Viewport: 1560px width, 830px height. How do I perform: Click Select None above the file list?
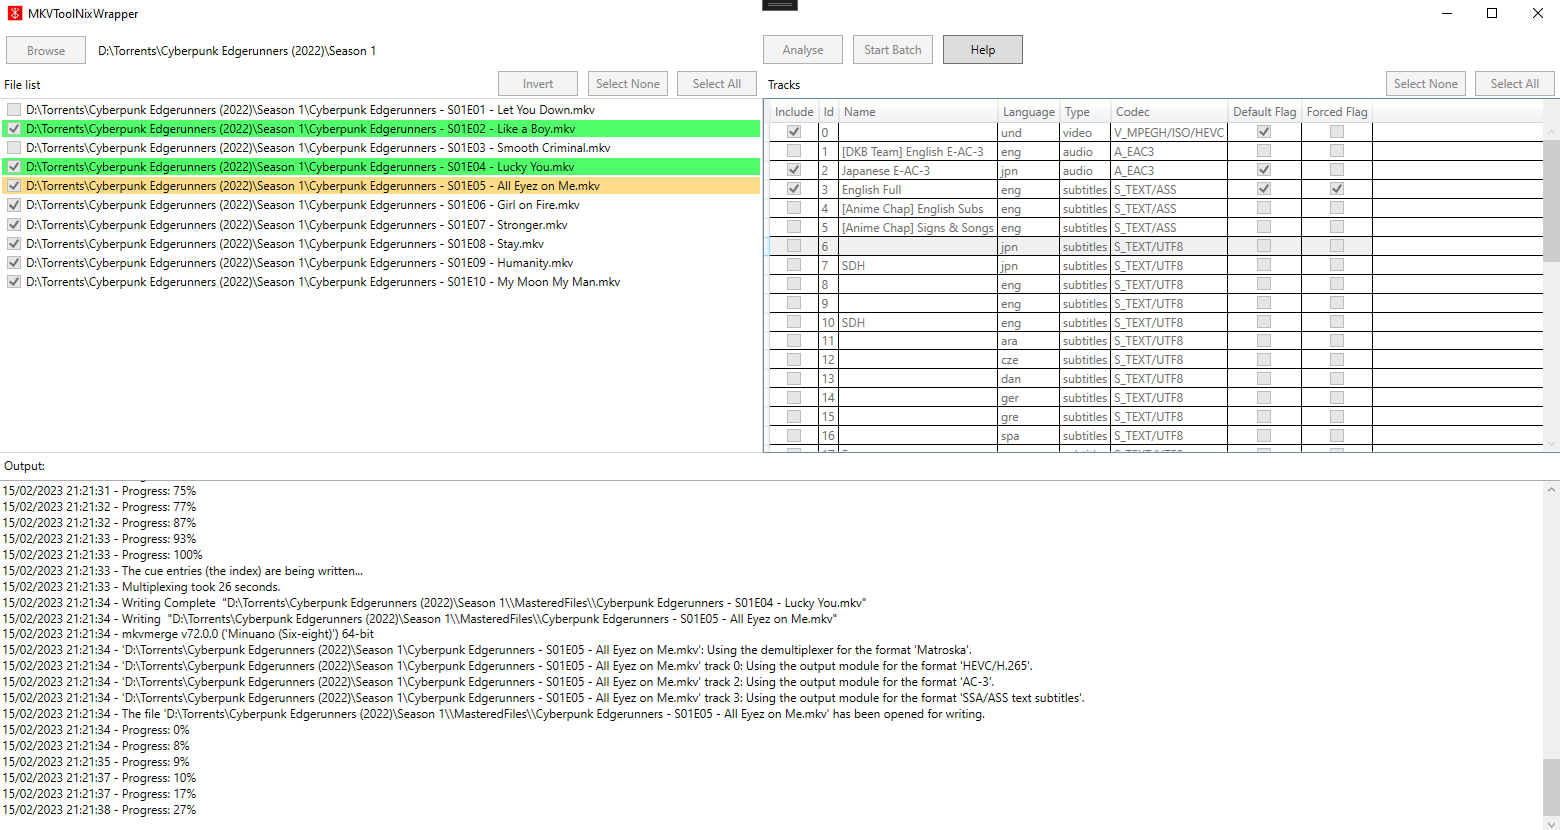[x=627, y=83]
